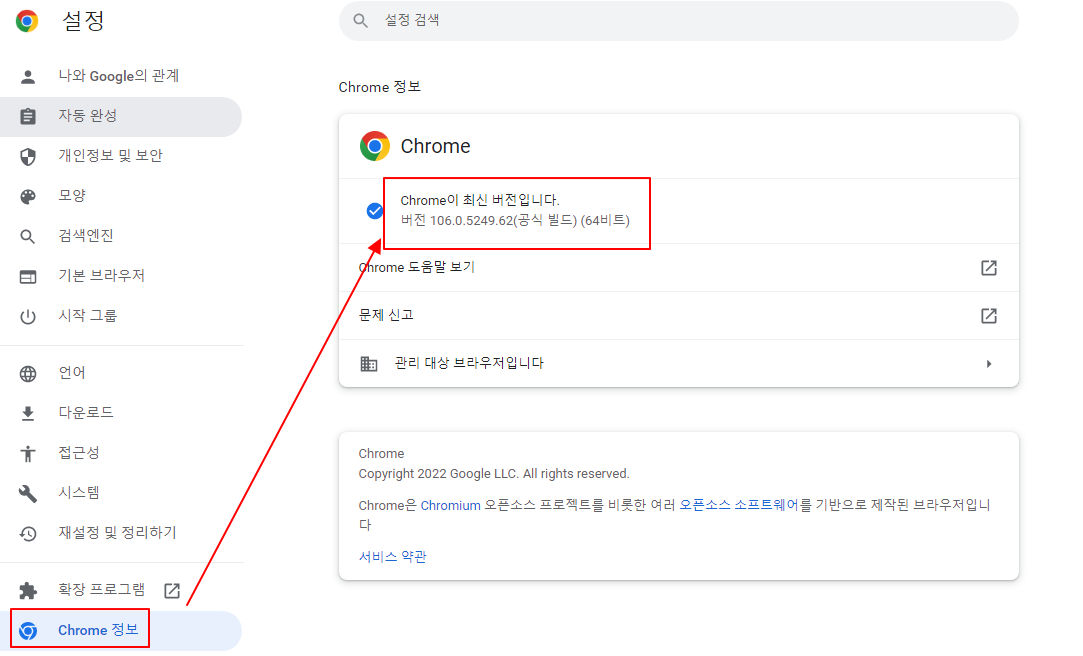
Task: Open the 나와 Google의 관계 settings section
Action: click(121, 76)
